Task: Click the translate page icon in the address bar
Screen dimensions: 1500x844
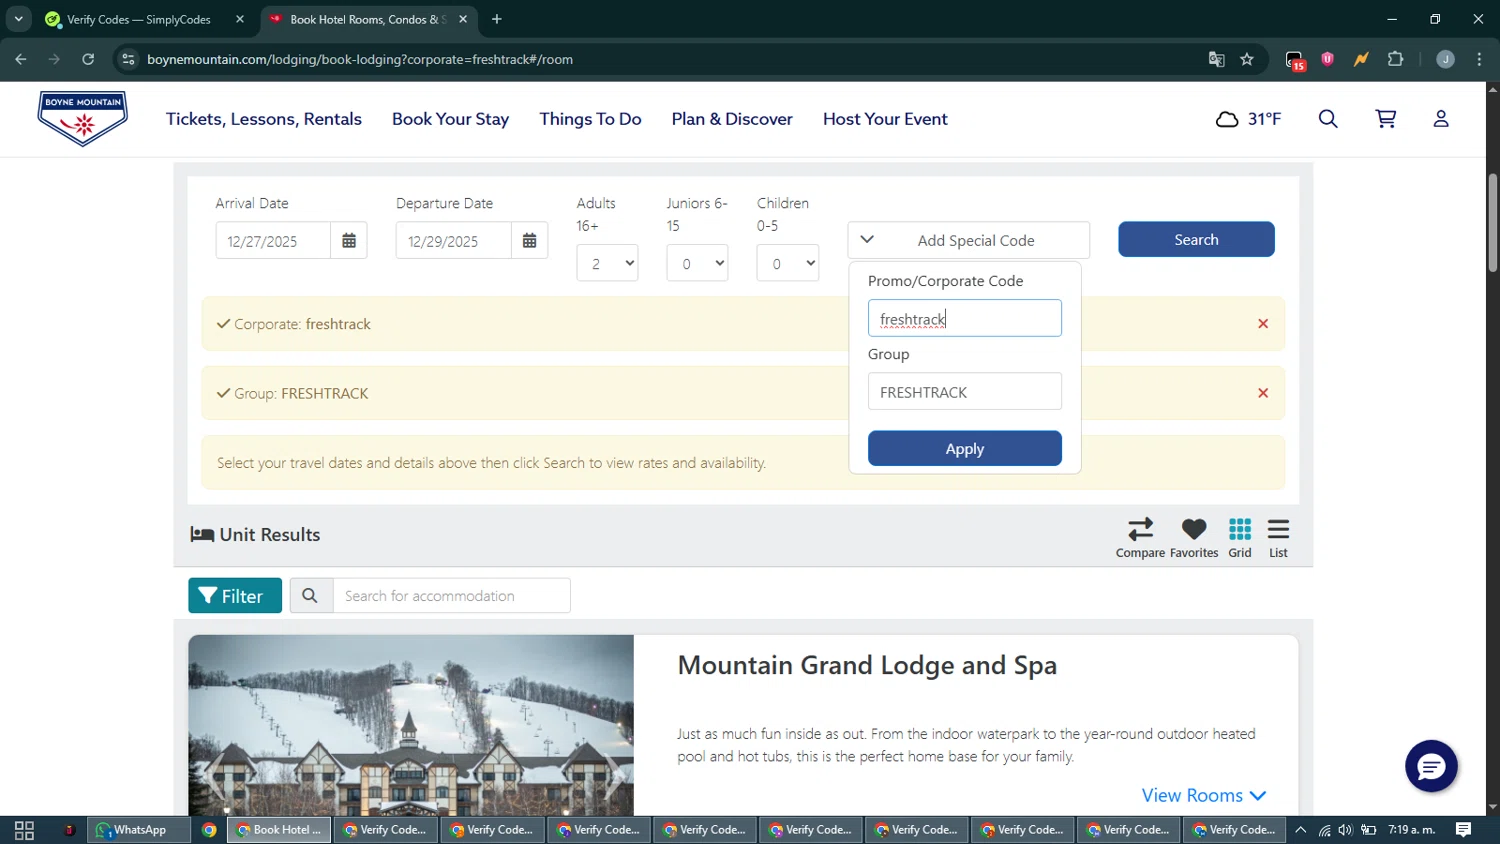Action: pos(1217,60)
